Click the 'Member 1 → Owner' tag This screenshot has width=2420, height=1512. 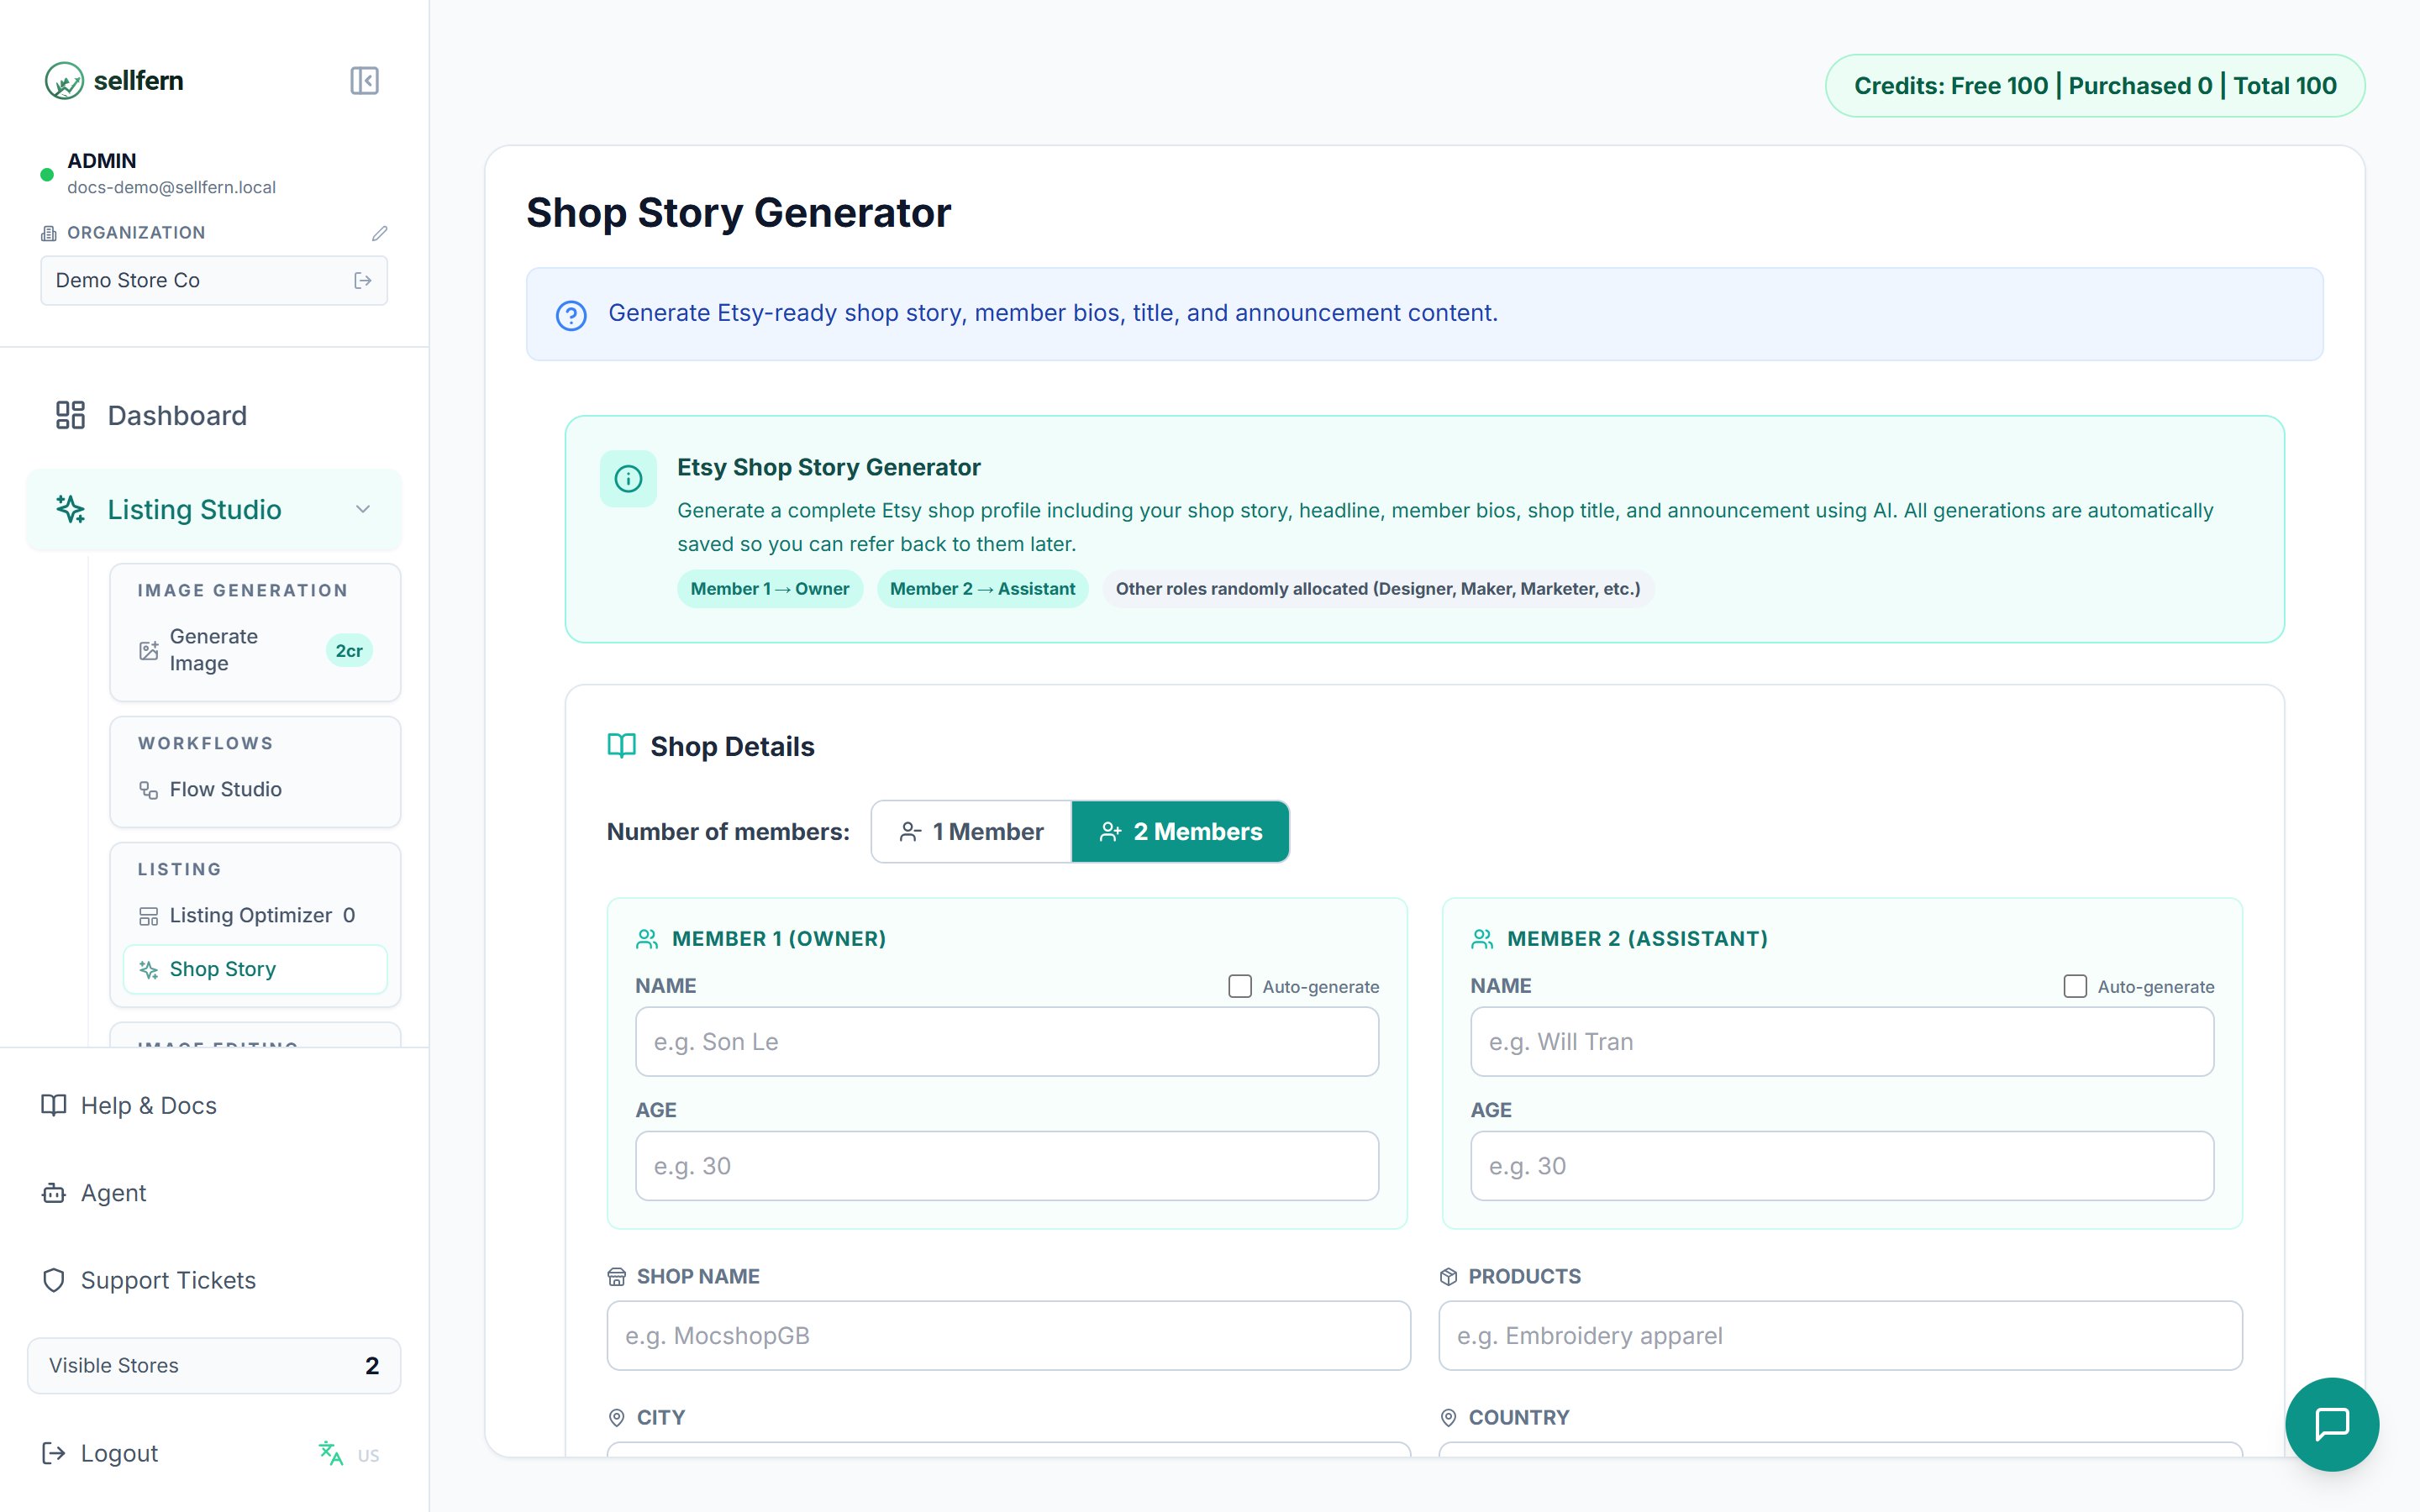[x=769, y=589]
